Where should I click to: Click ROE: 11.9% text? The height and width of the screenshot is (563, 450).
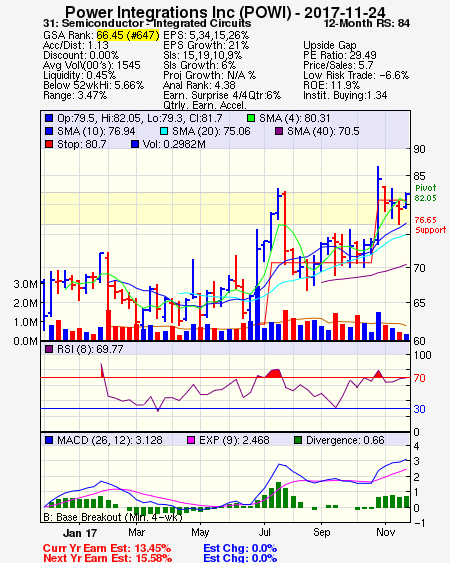pos(331,85)
